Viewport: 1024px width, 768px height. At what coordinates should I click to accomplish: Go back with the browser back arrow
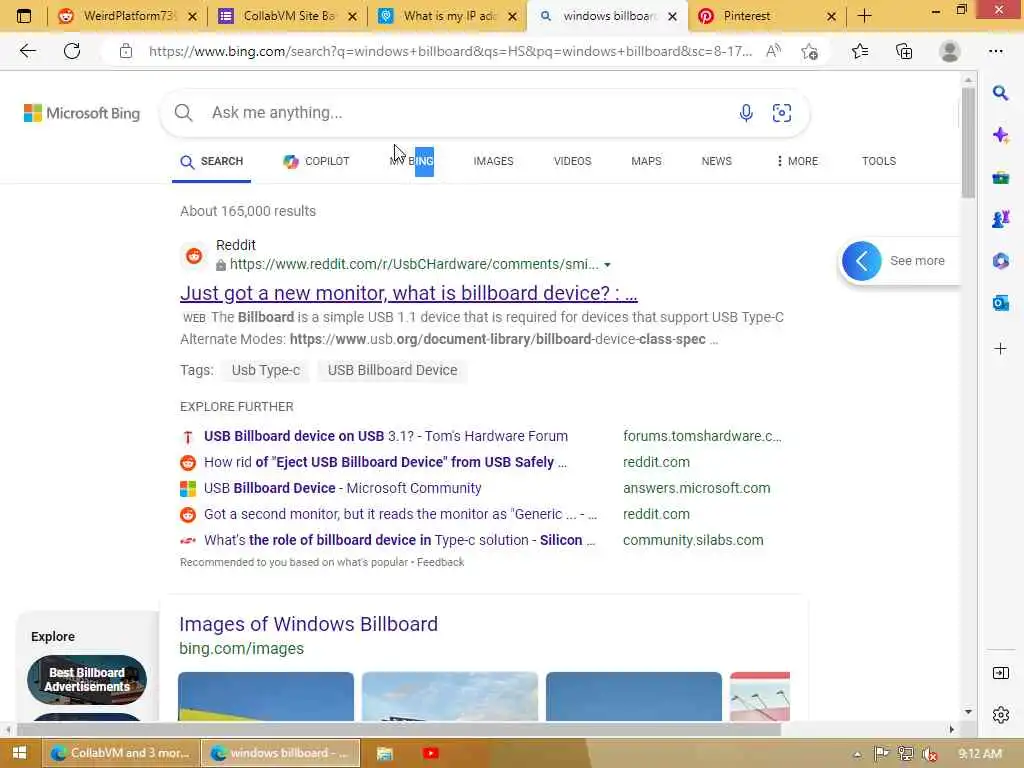pyautogui.click(x=27, y=51)
